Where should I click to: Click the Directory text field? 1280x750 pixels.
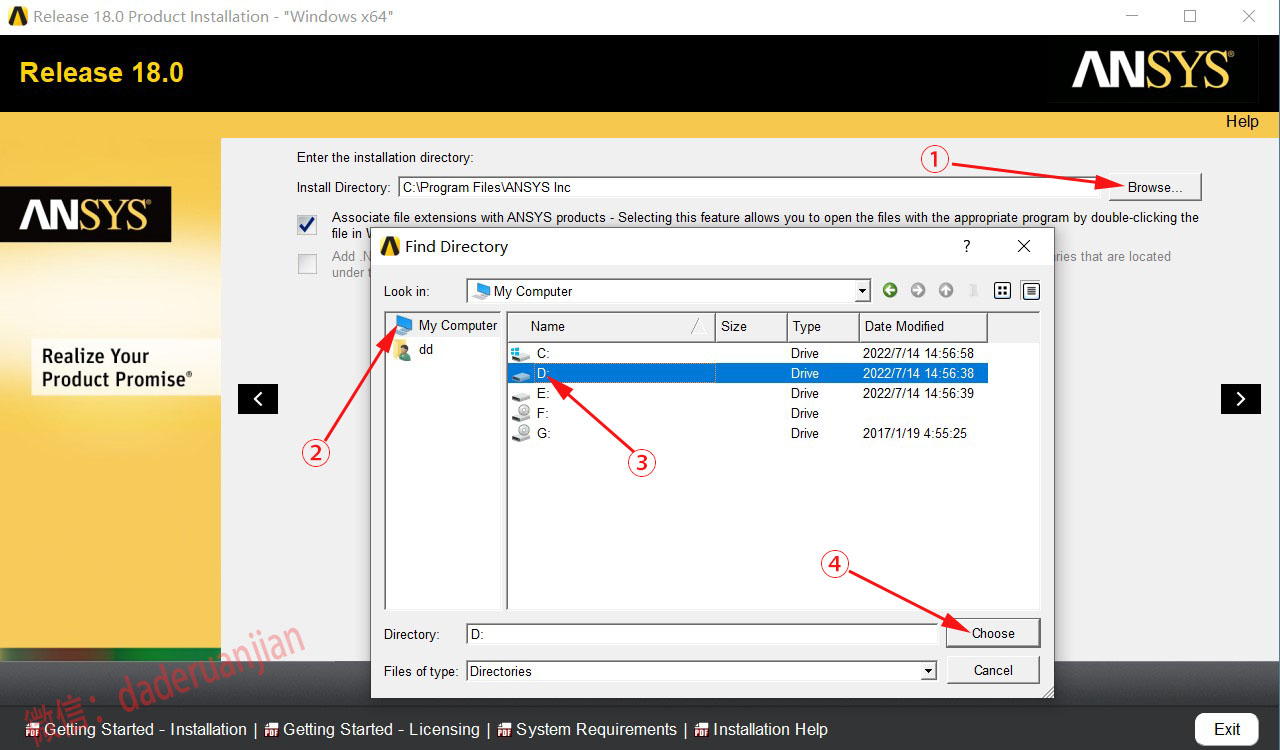702,634
